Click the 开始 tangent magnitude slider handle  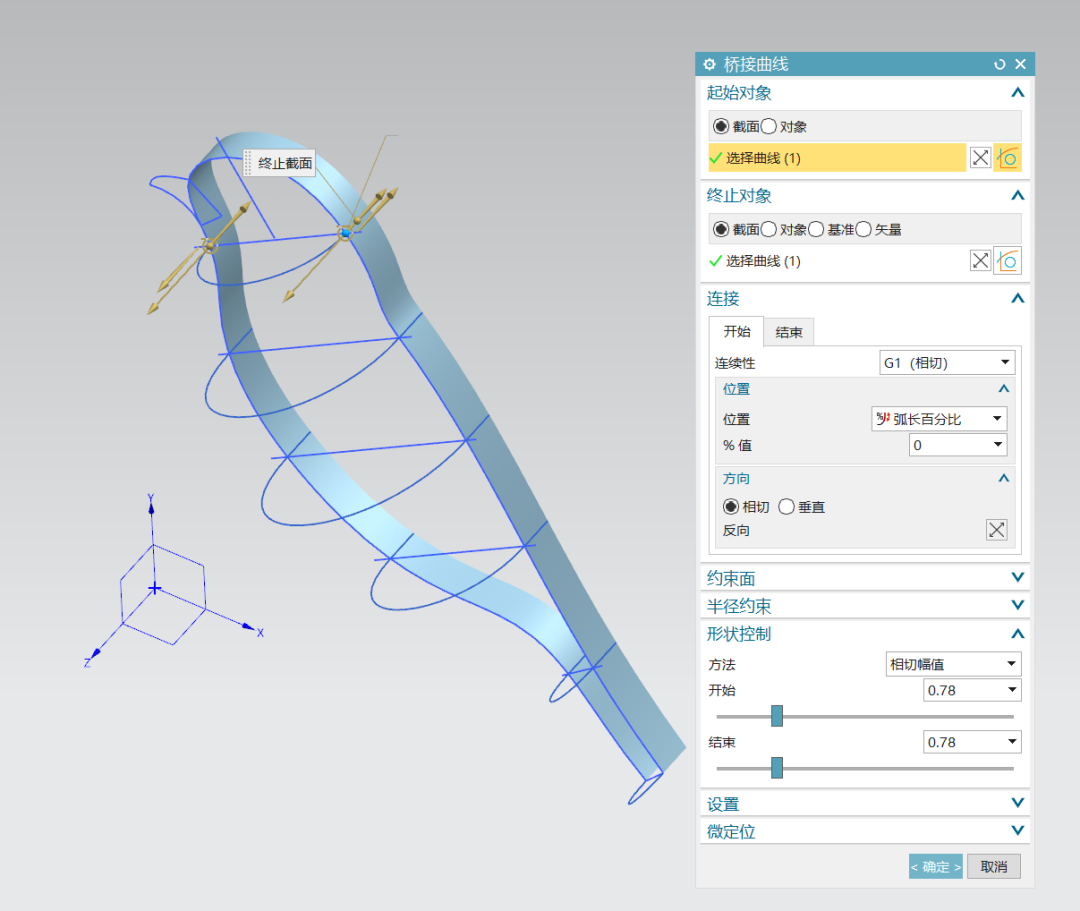tap(777, 716)
